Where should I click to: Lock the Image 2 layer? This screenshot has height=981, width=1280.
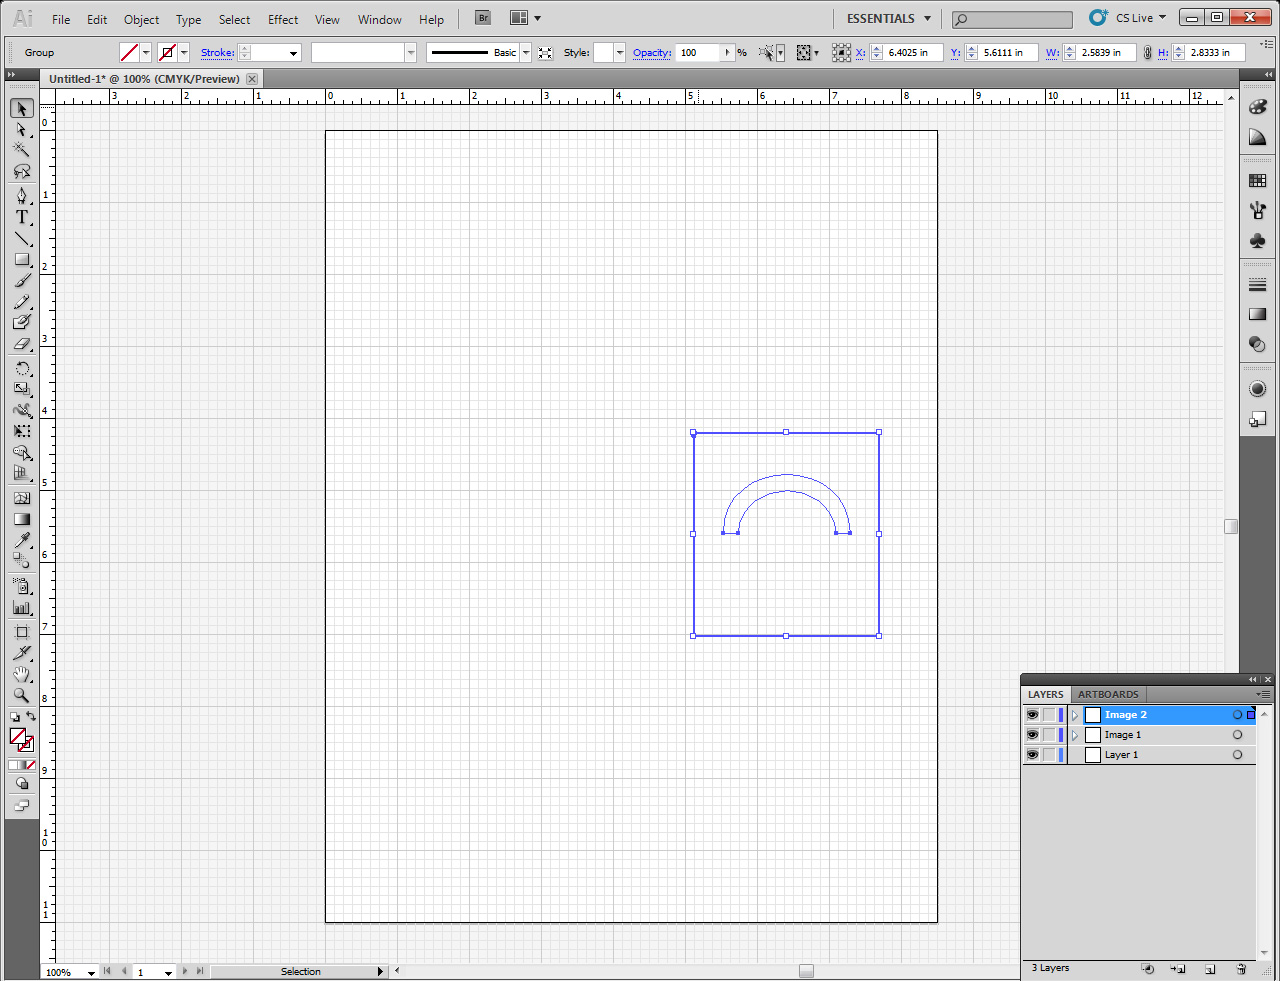pos(1049,715)
